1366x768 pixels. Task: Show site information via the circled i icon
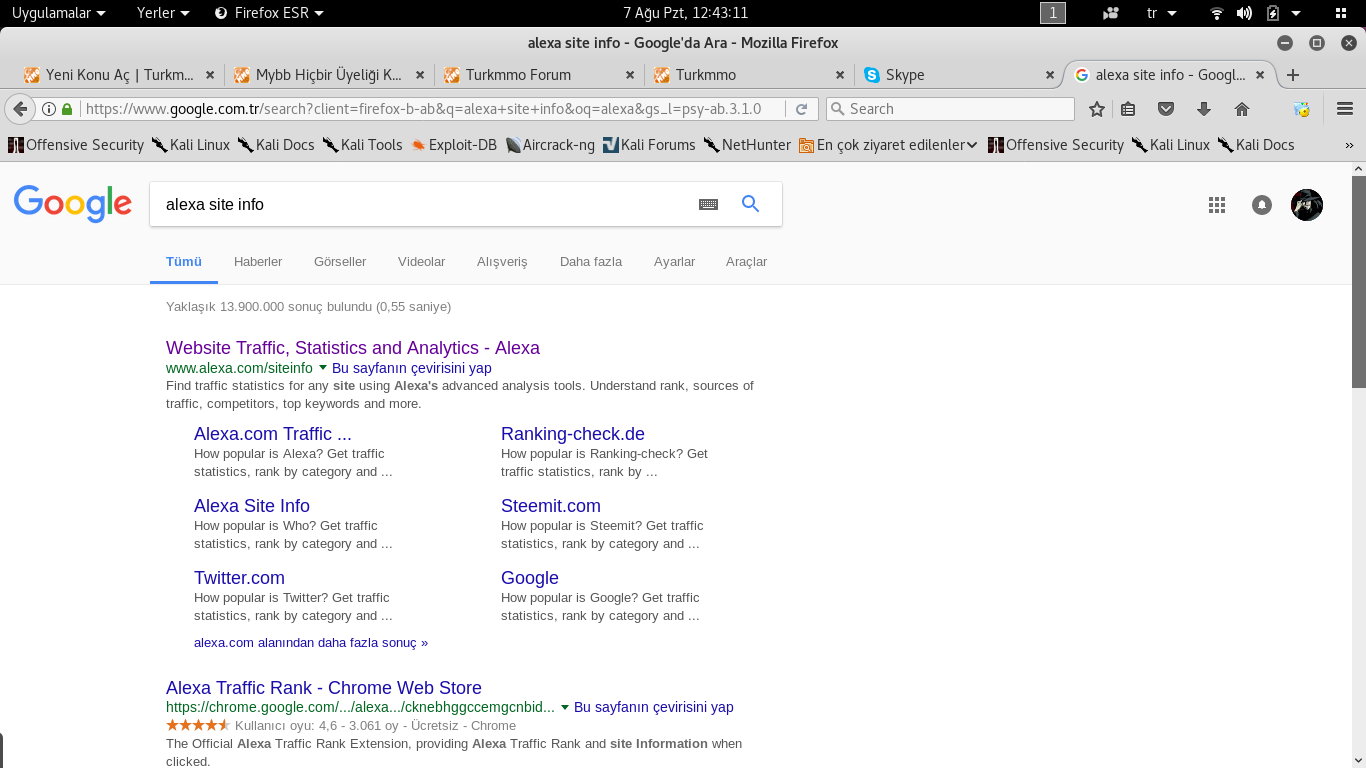48,109
